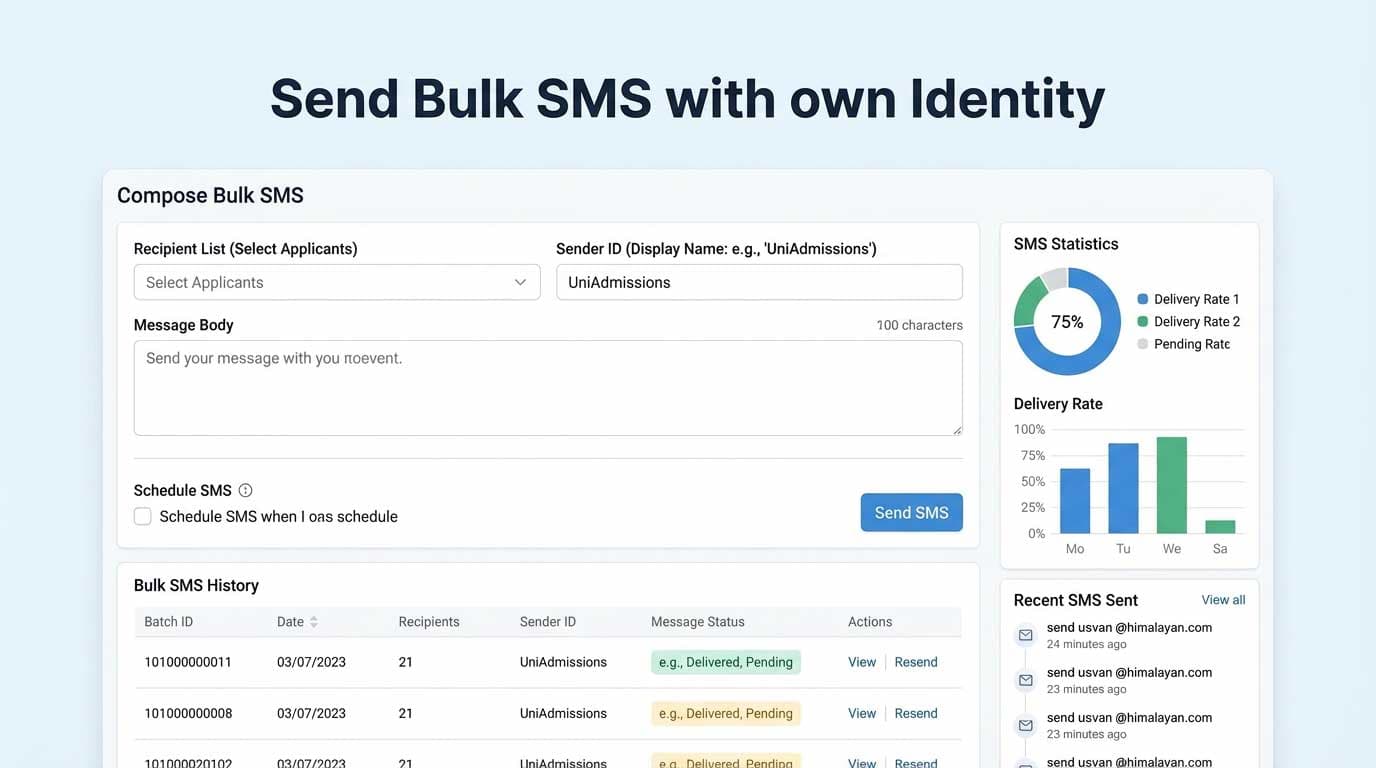Click the Message Status badge for batch 101000000011

pos(725,662)
